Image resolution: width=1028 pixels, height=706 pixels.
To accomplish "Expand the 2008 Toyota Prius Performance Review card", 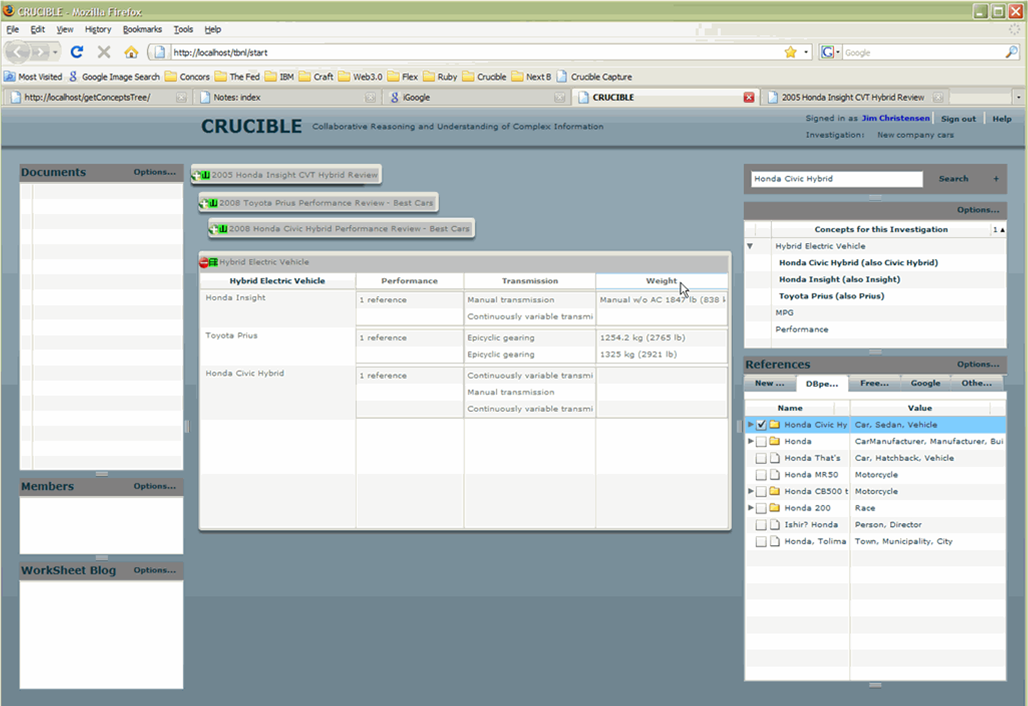I will (204, 203).
